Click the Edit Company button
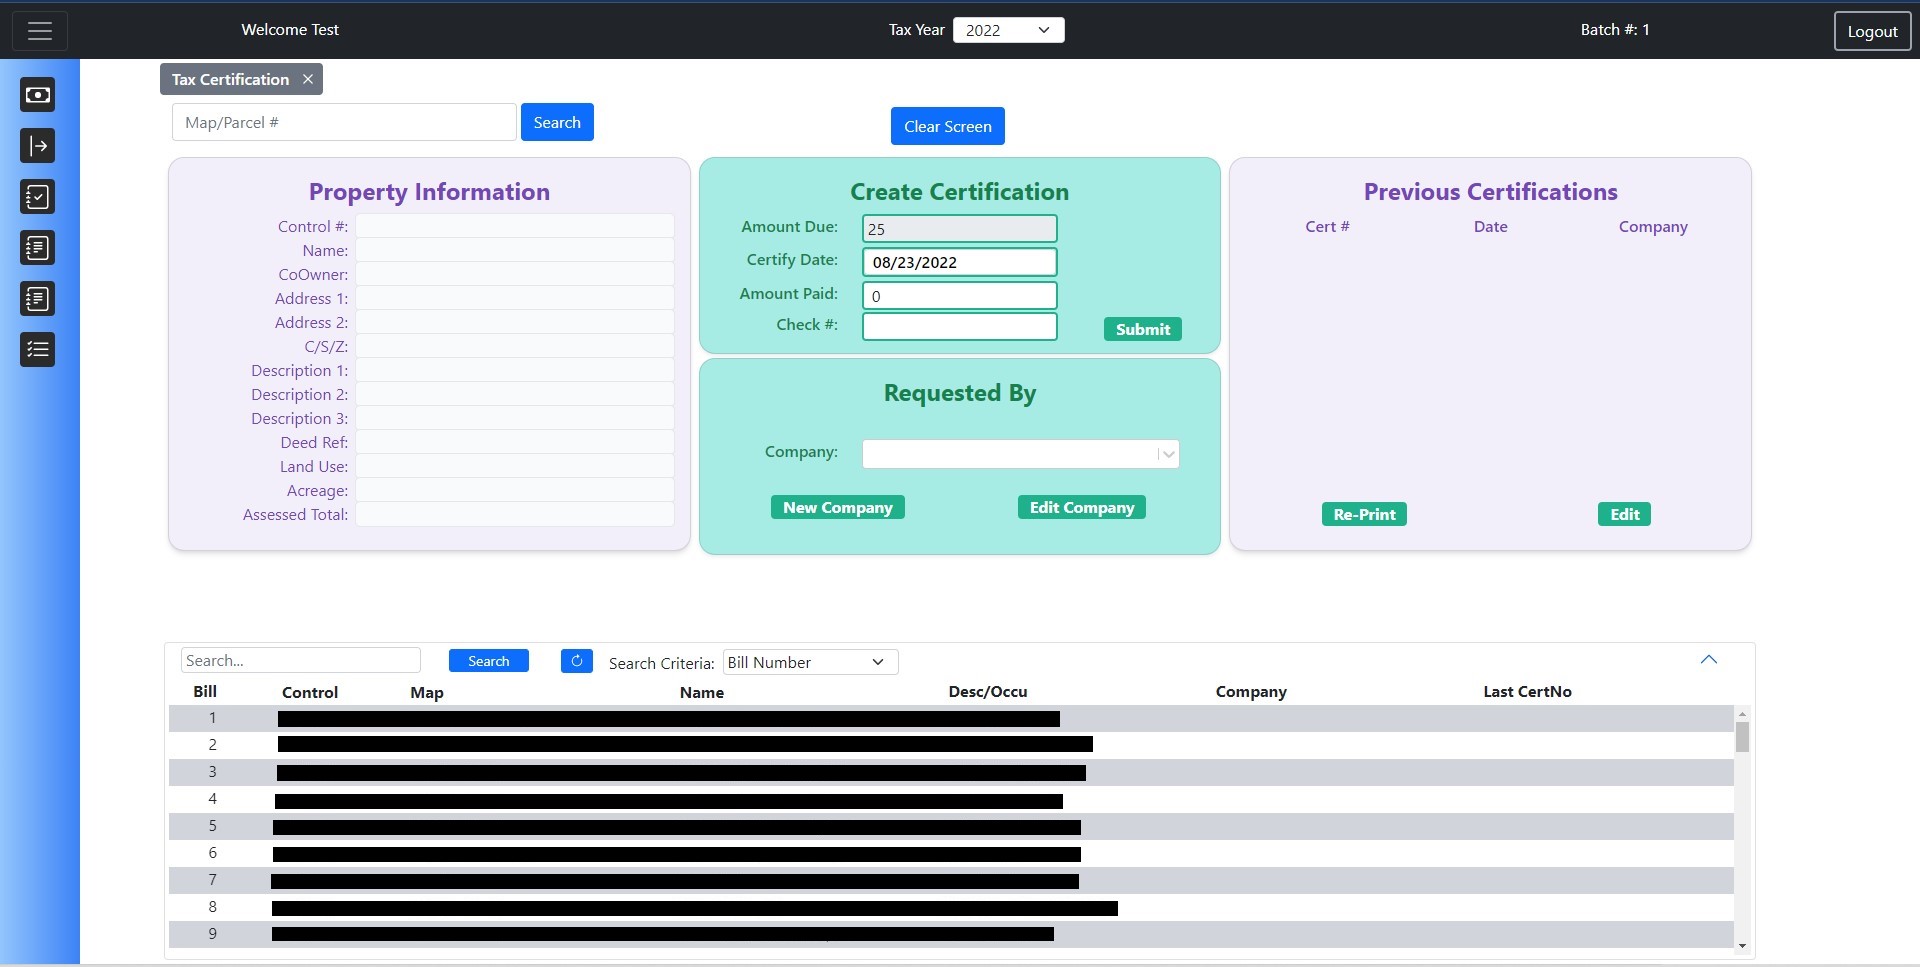 [x=1082, y=507]
